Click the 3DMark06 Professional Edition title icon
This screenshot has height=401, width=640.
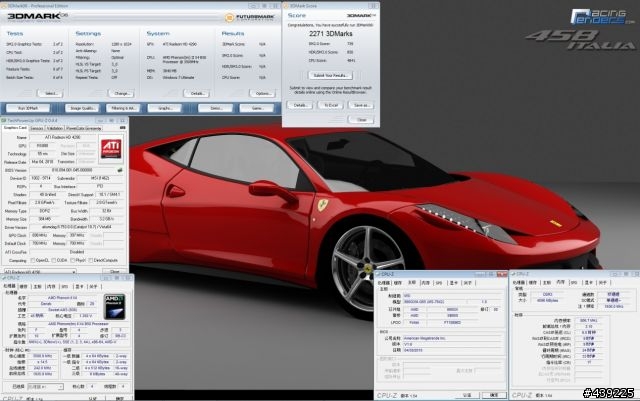pyautogui.click(x=4, y=6)
